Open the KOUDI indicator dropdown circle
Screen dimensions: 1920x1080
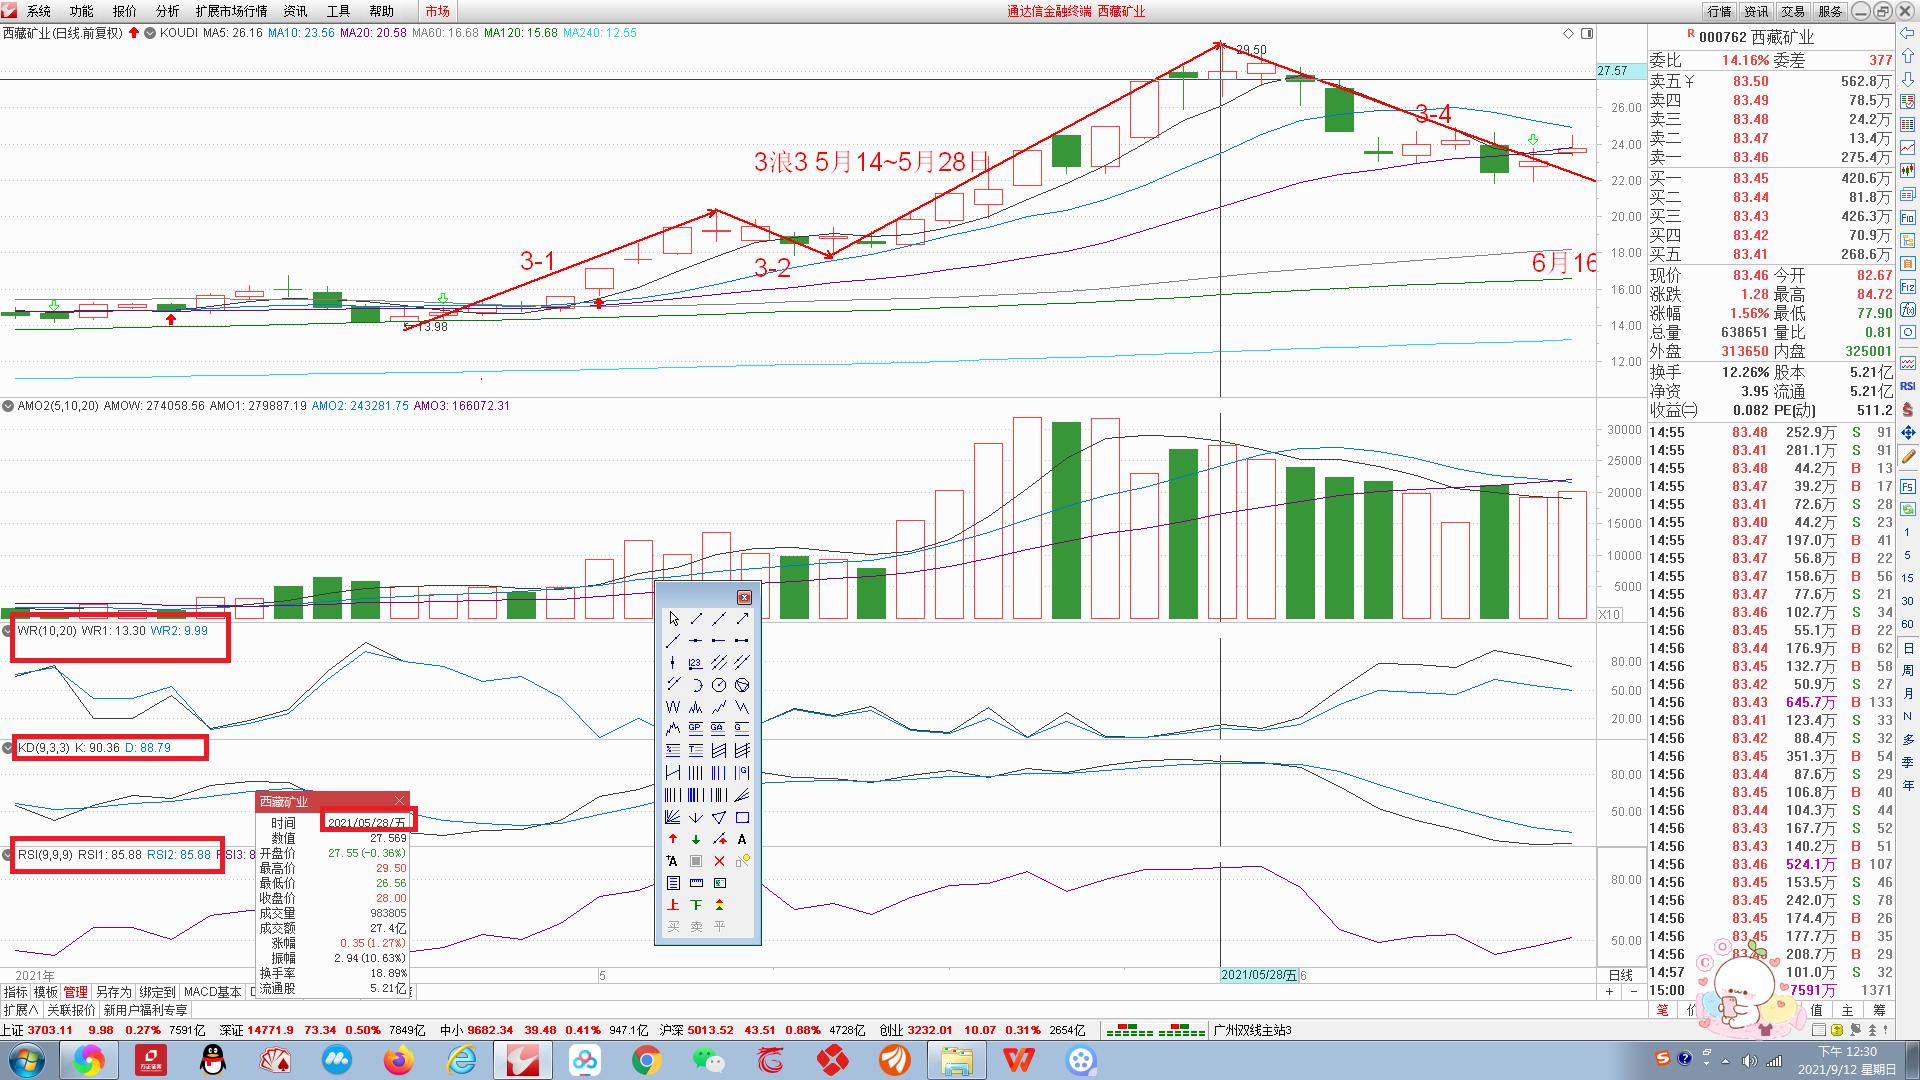coord(150,33)
